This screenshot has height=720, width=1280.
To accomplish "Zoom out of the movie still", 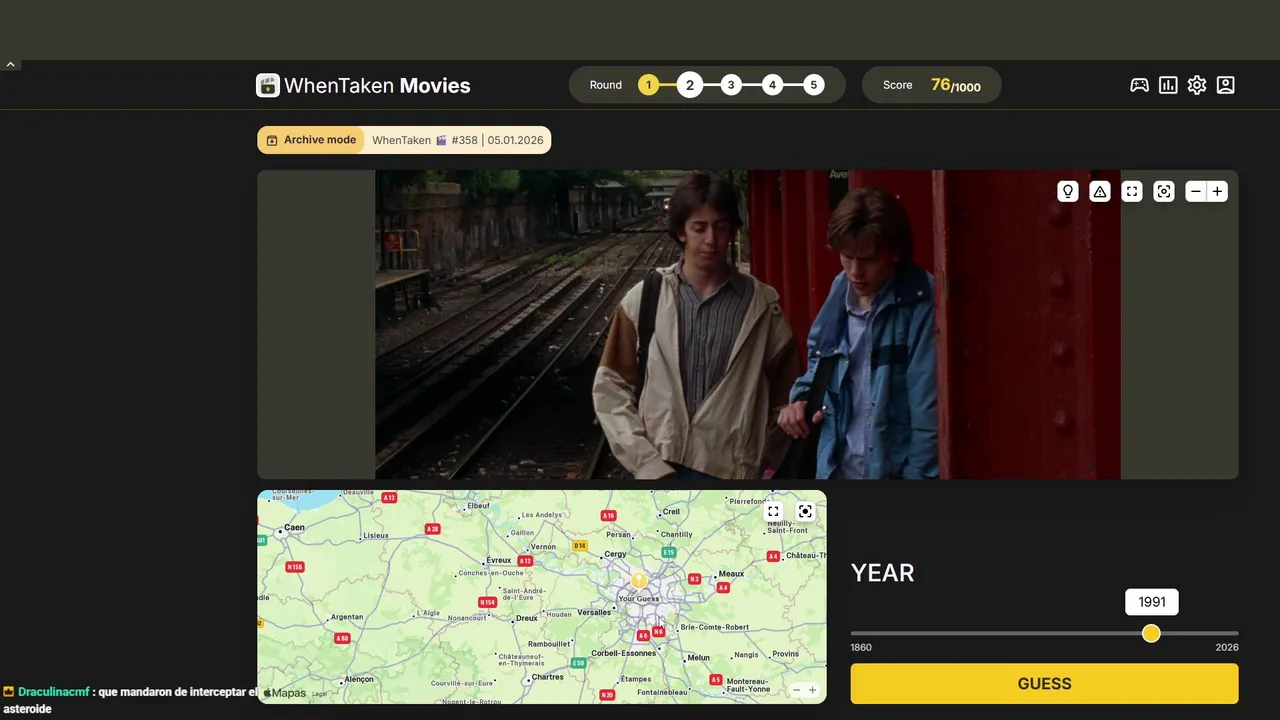I will tap(1196, 191).
